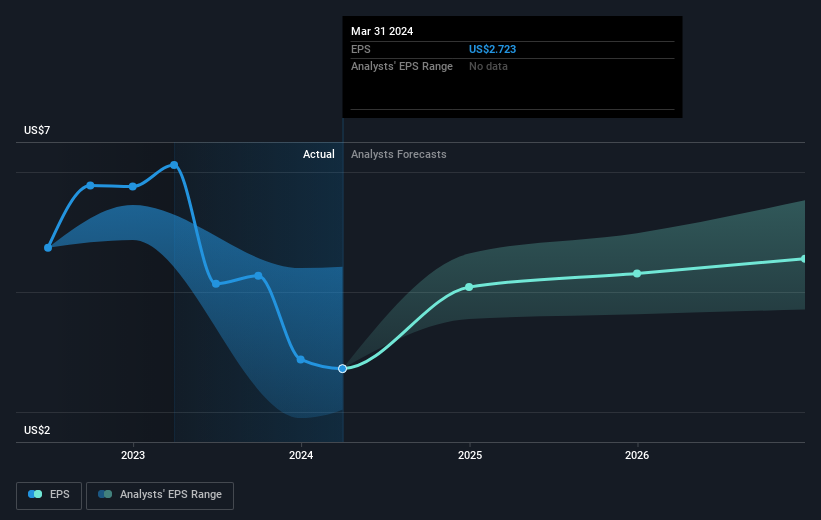Screen dimensions: 821x520
Task: Click the US$2.723 EPS value in tooltip
Action: click(492, 49)
